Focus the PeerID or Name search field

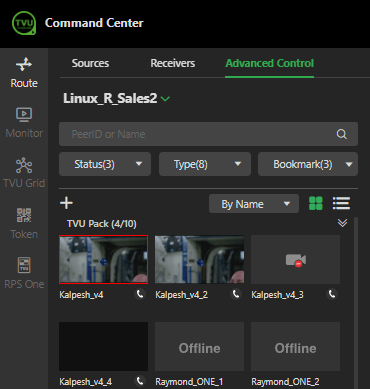(208, 134)
